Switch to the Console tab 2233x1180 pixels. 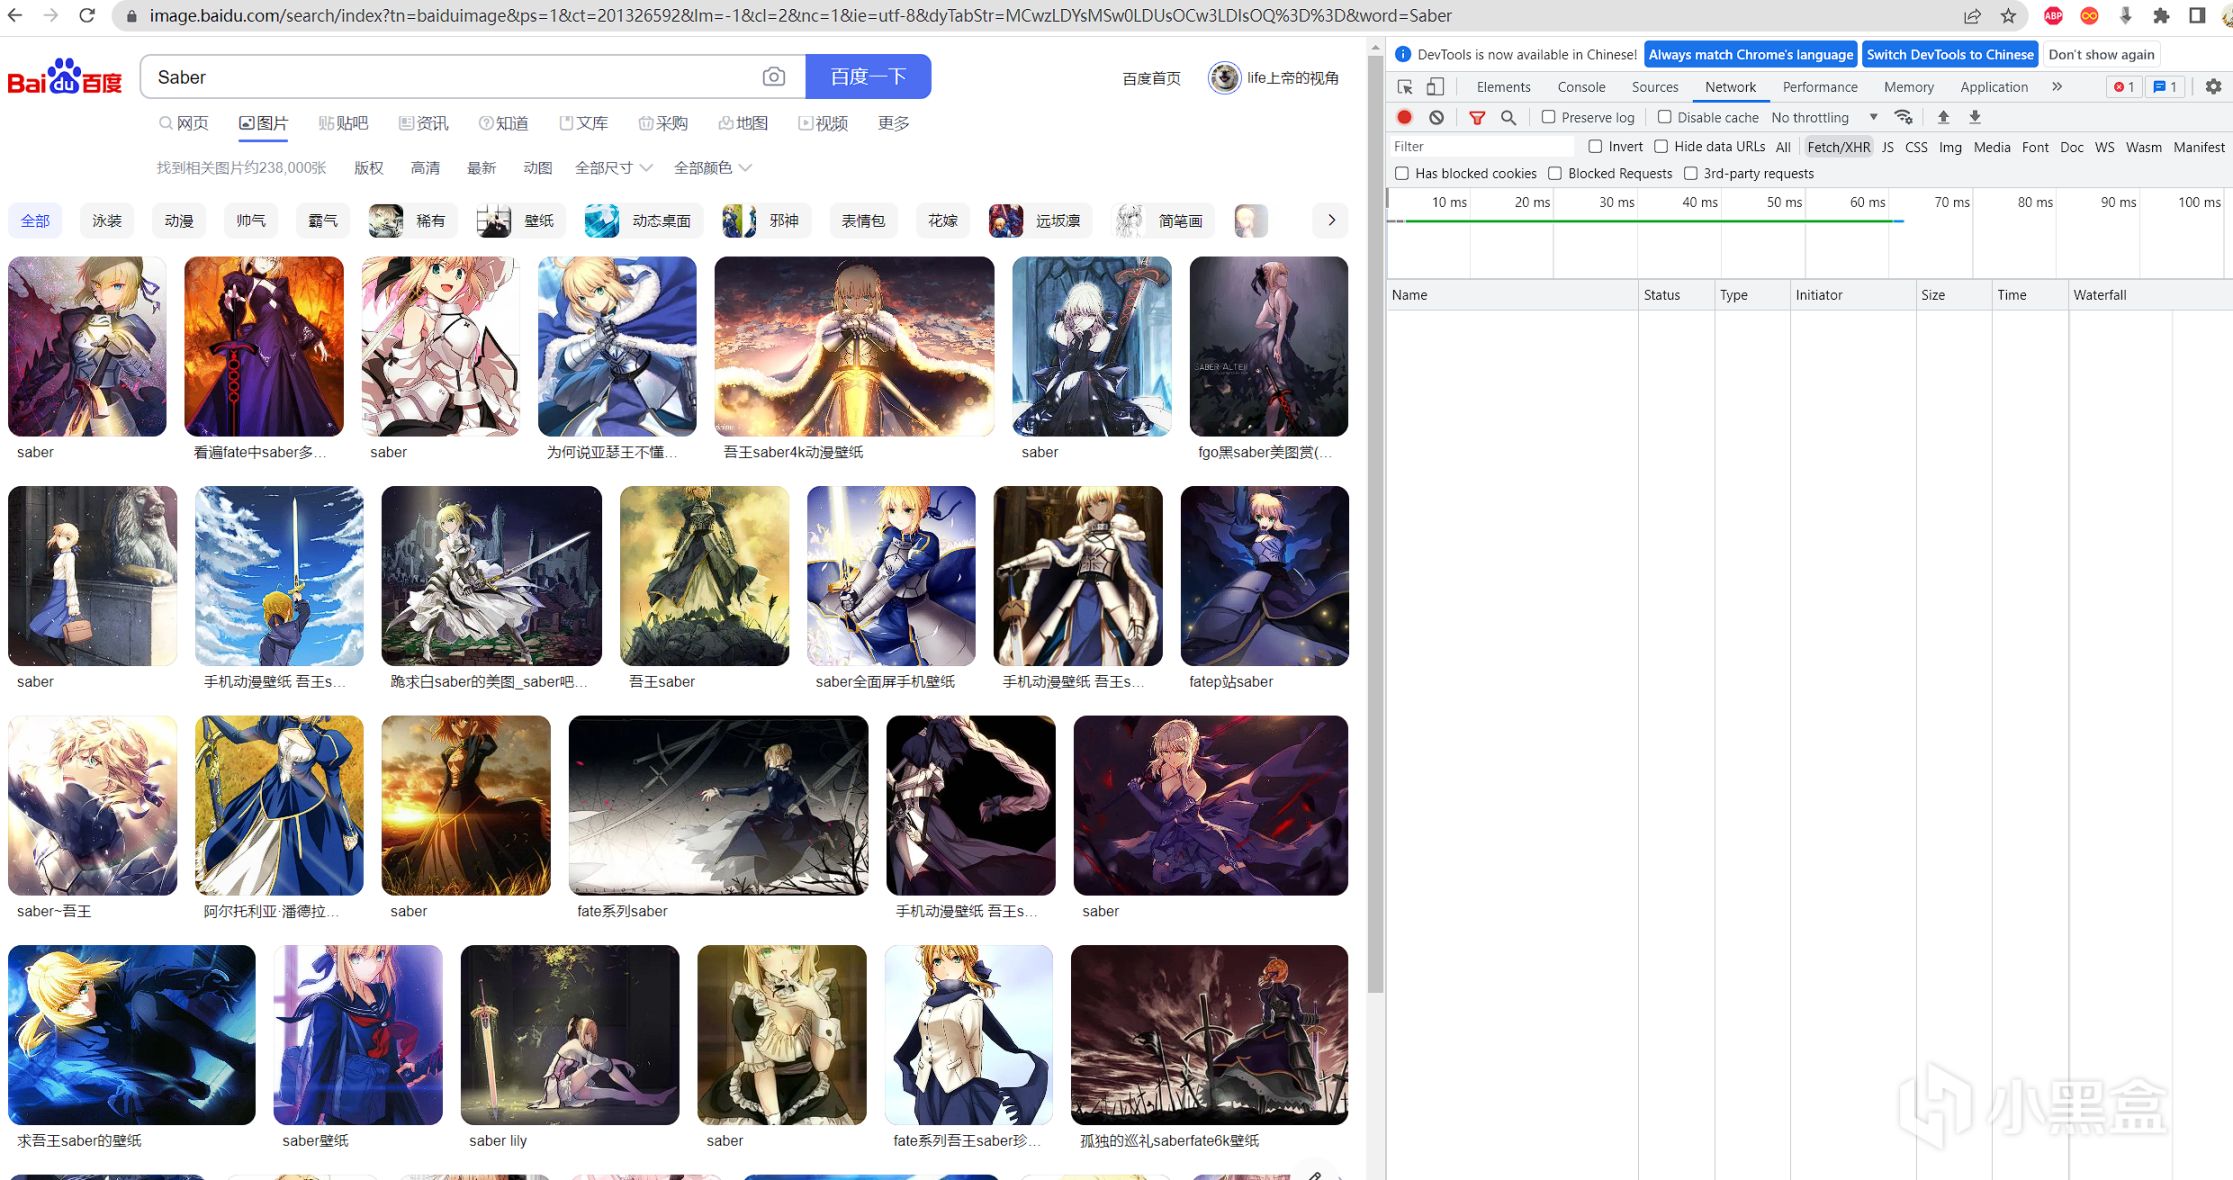1580,87
